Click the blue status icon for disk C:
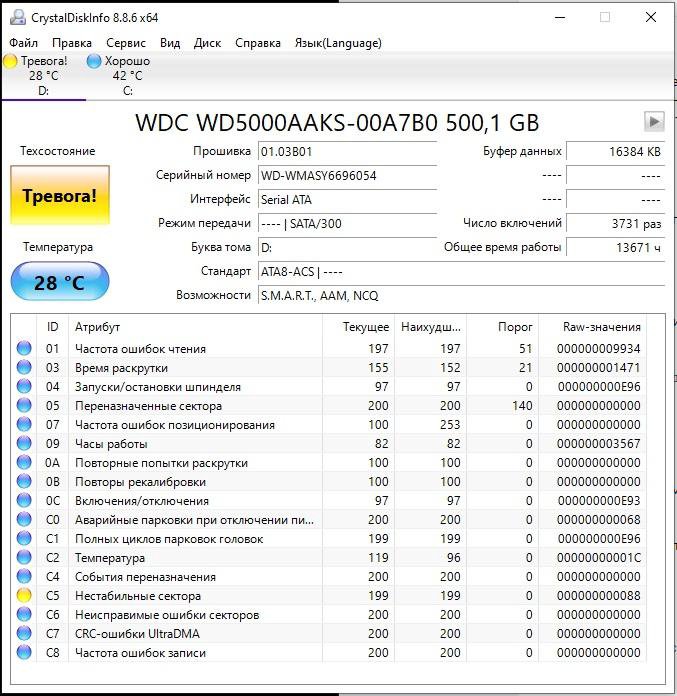Screen dimensions: 677x696 94,61
